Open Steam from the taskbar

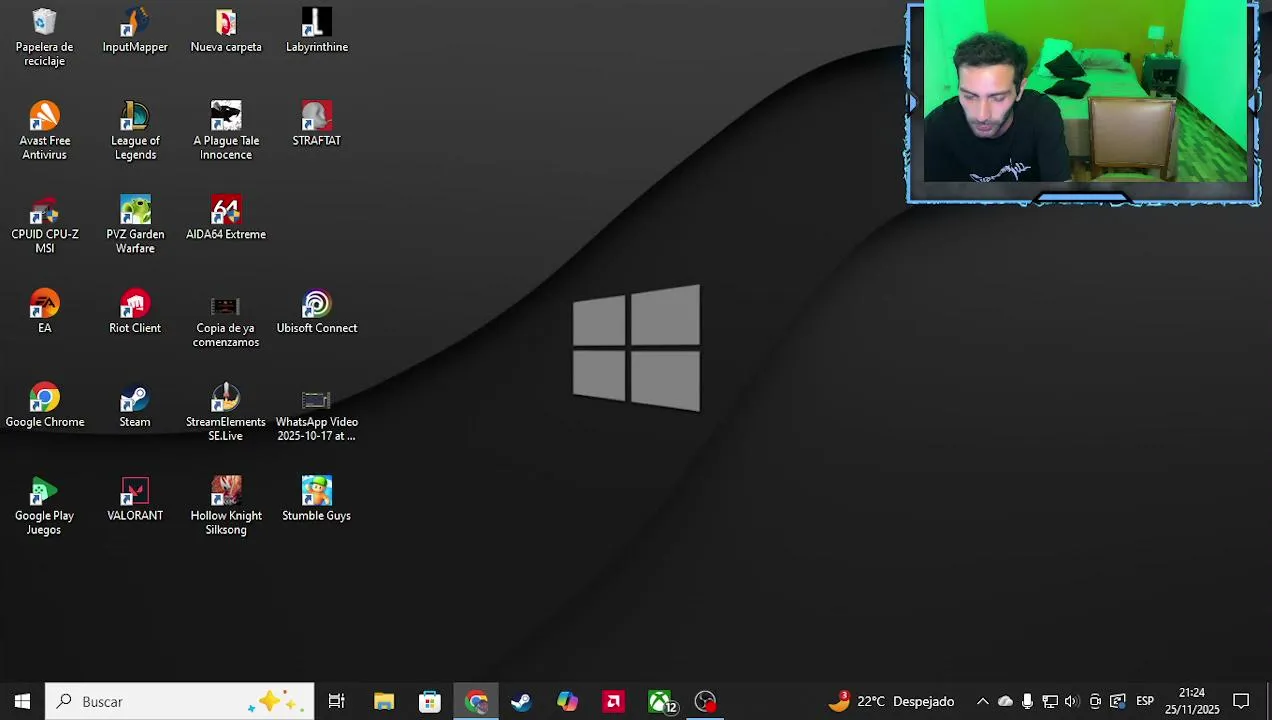tap(521, 701)
